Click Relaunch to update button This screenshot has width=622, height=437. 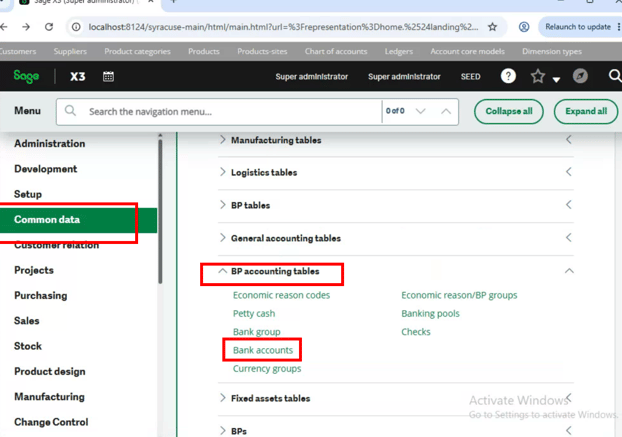[x=578, y=27]
